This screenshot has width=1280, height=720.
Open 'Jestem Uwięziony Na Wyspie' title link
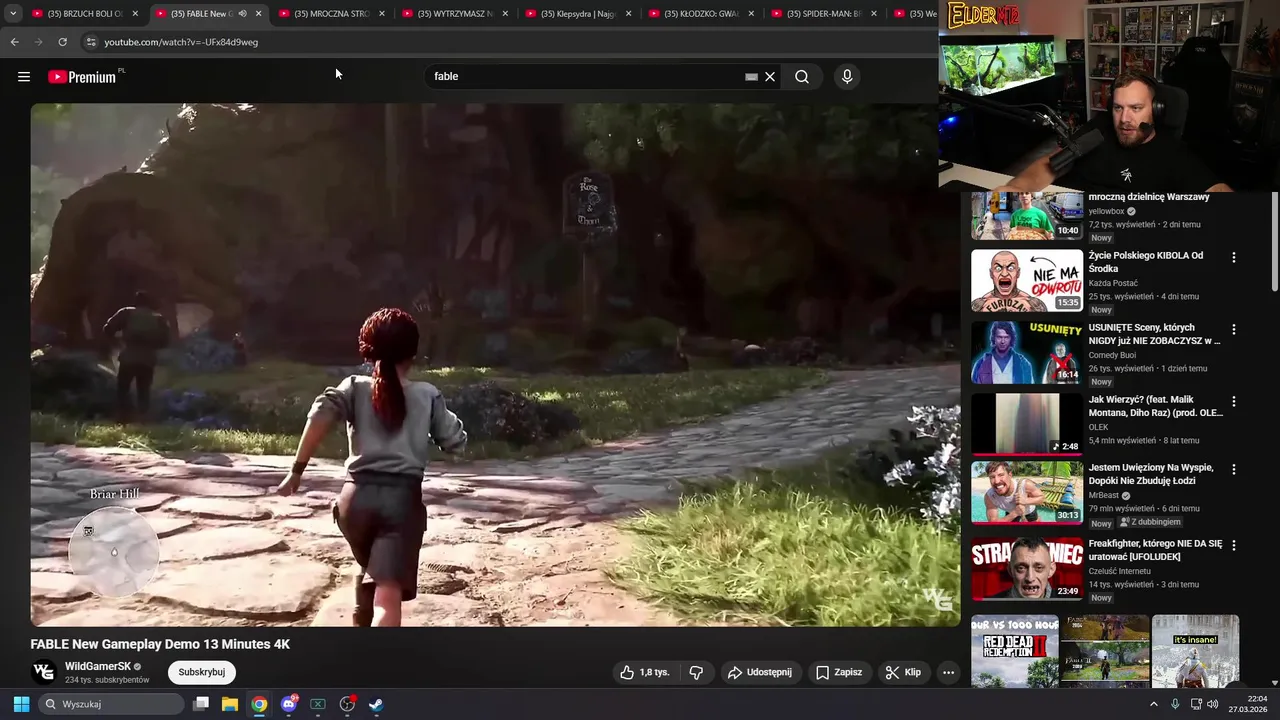1151,474
